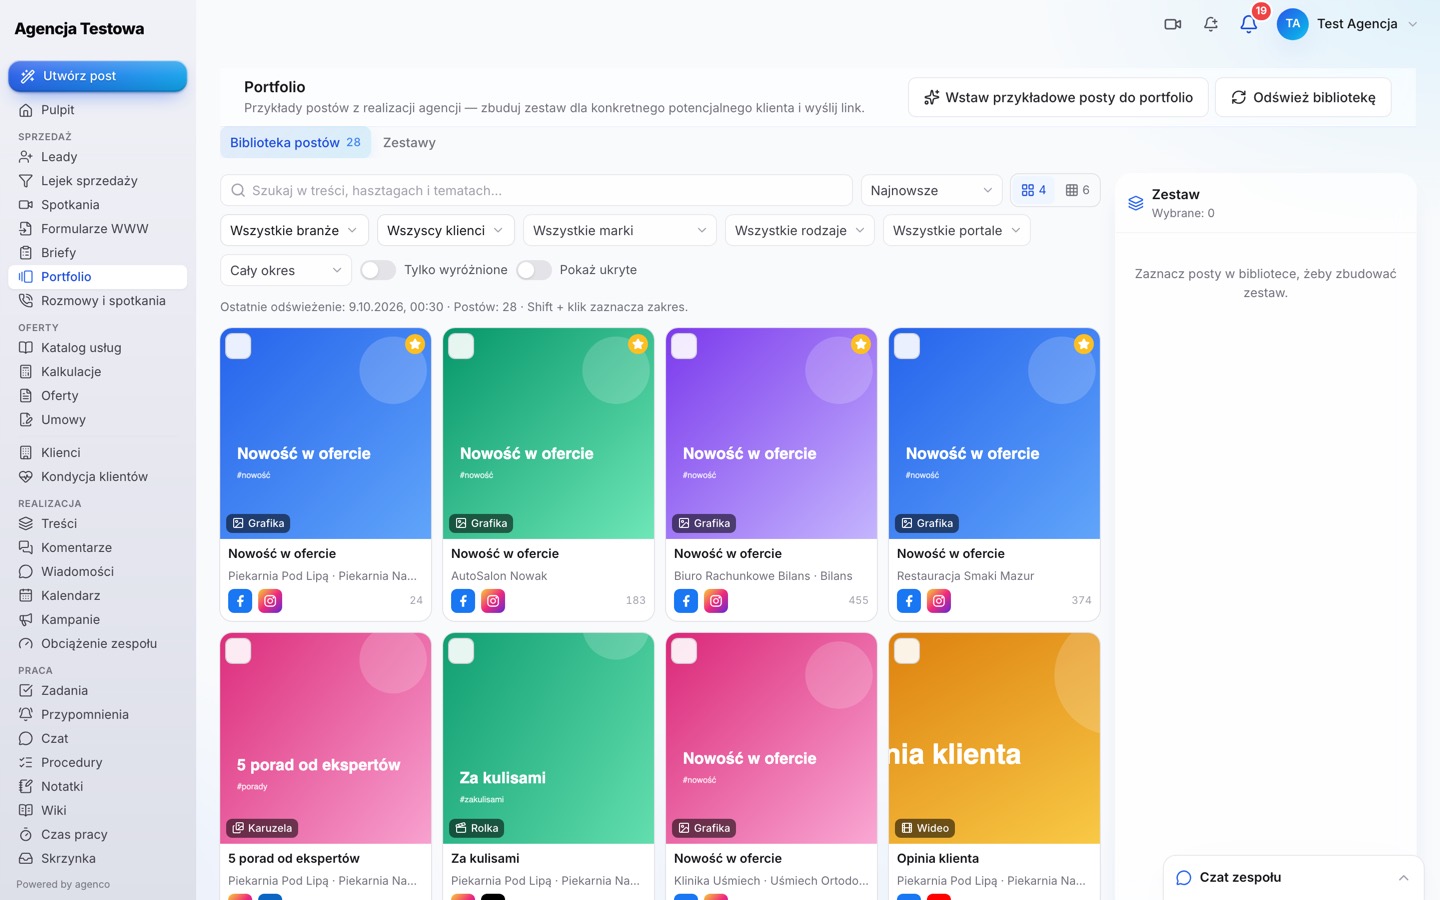Click Facebook icon on Piekarnia Pod Lipą card
This screenshot has width=1440, height=900.
240,601
